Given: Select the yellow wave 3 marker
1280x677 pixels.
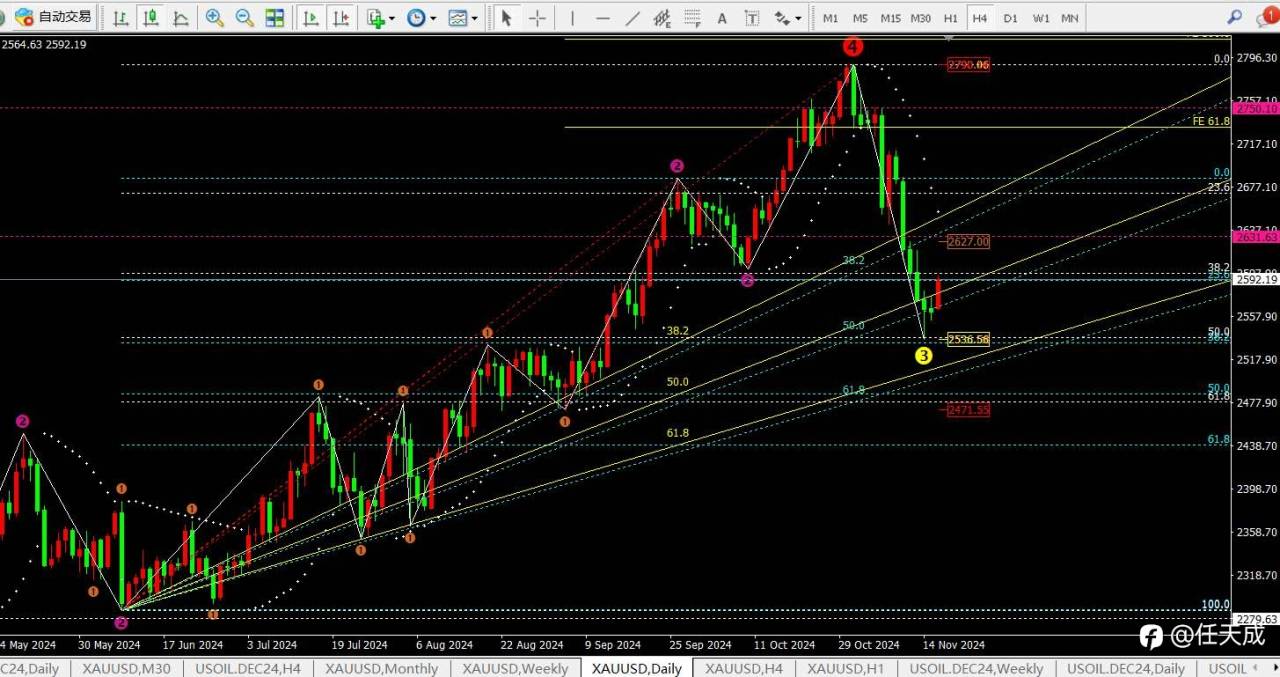Looking at the screenshot, I should [x=924, y=355].
